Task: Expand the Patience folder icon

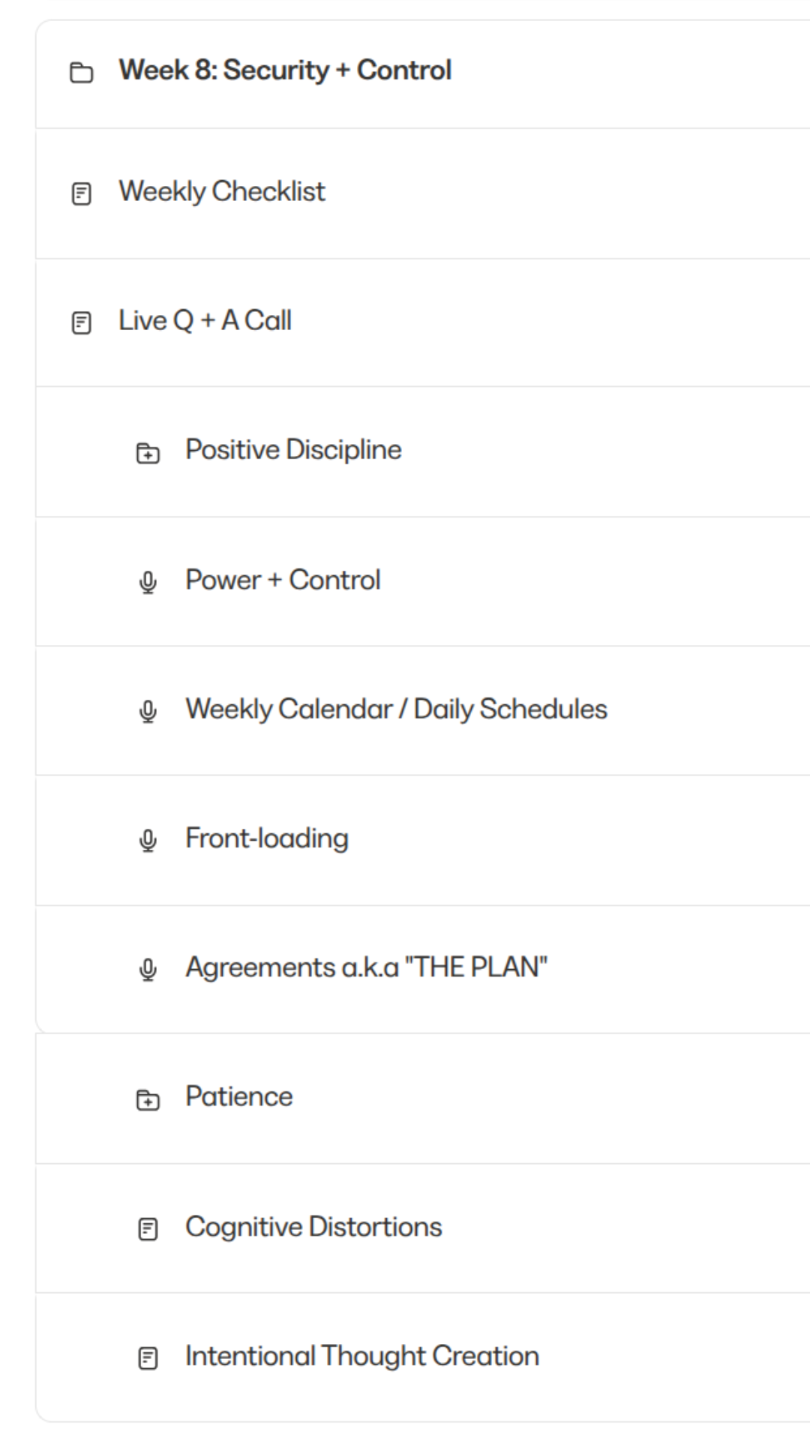Action: [148, 1099]
